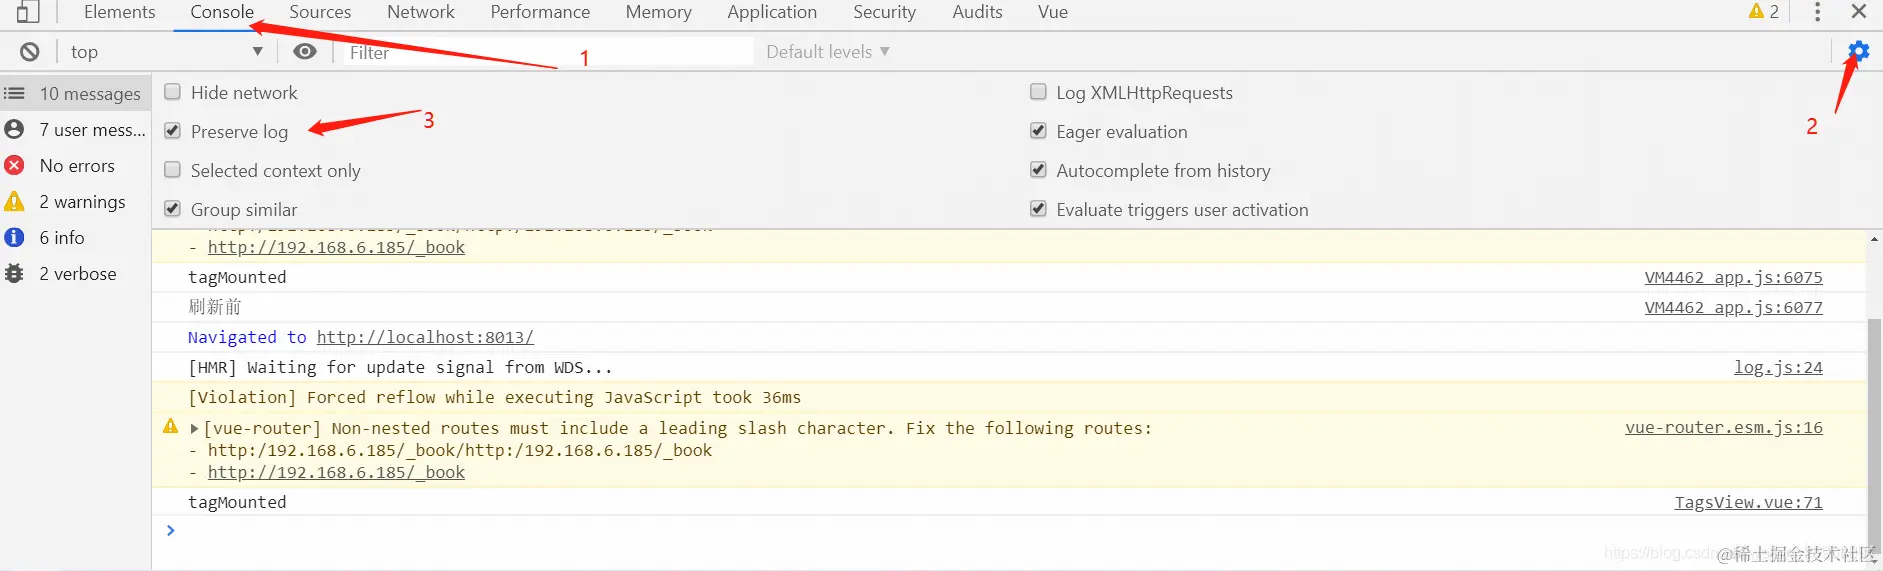This screenshot has width=1883, height=571.
Task: Open the Default levels dropdown
Action: (x=828, y=52)
